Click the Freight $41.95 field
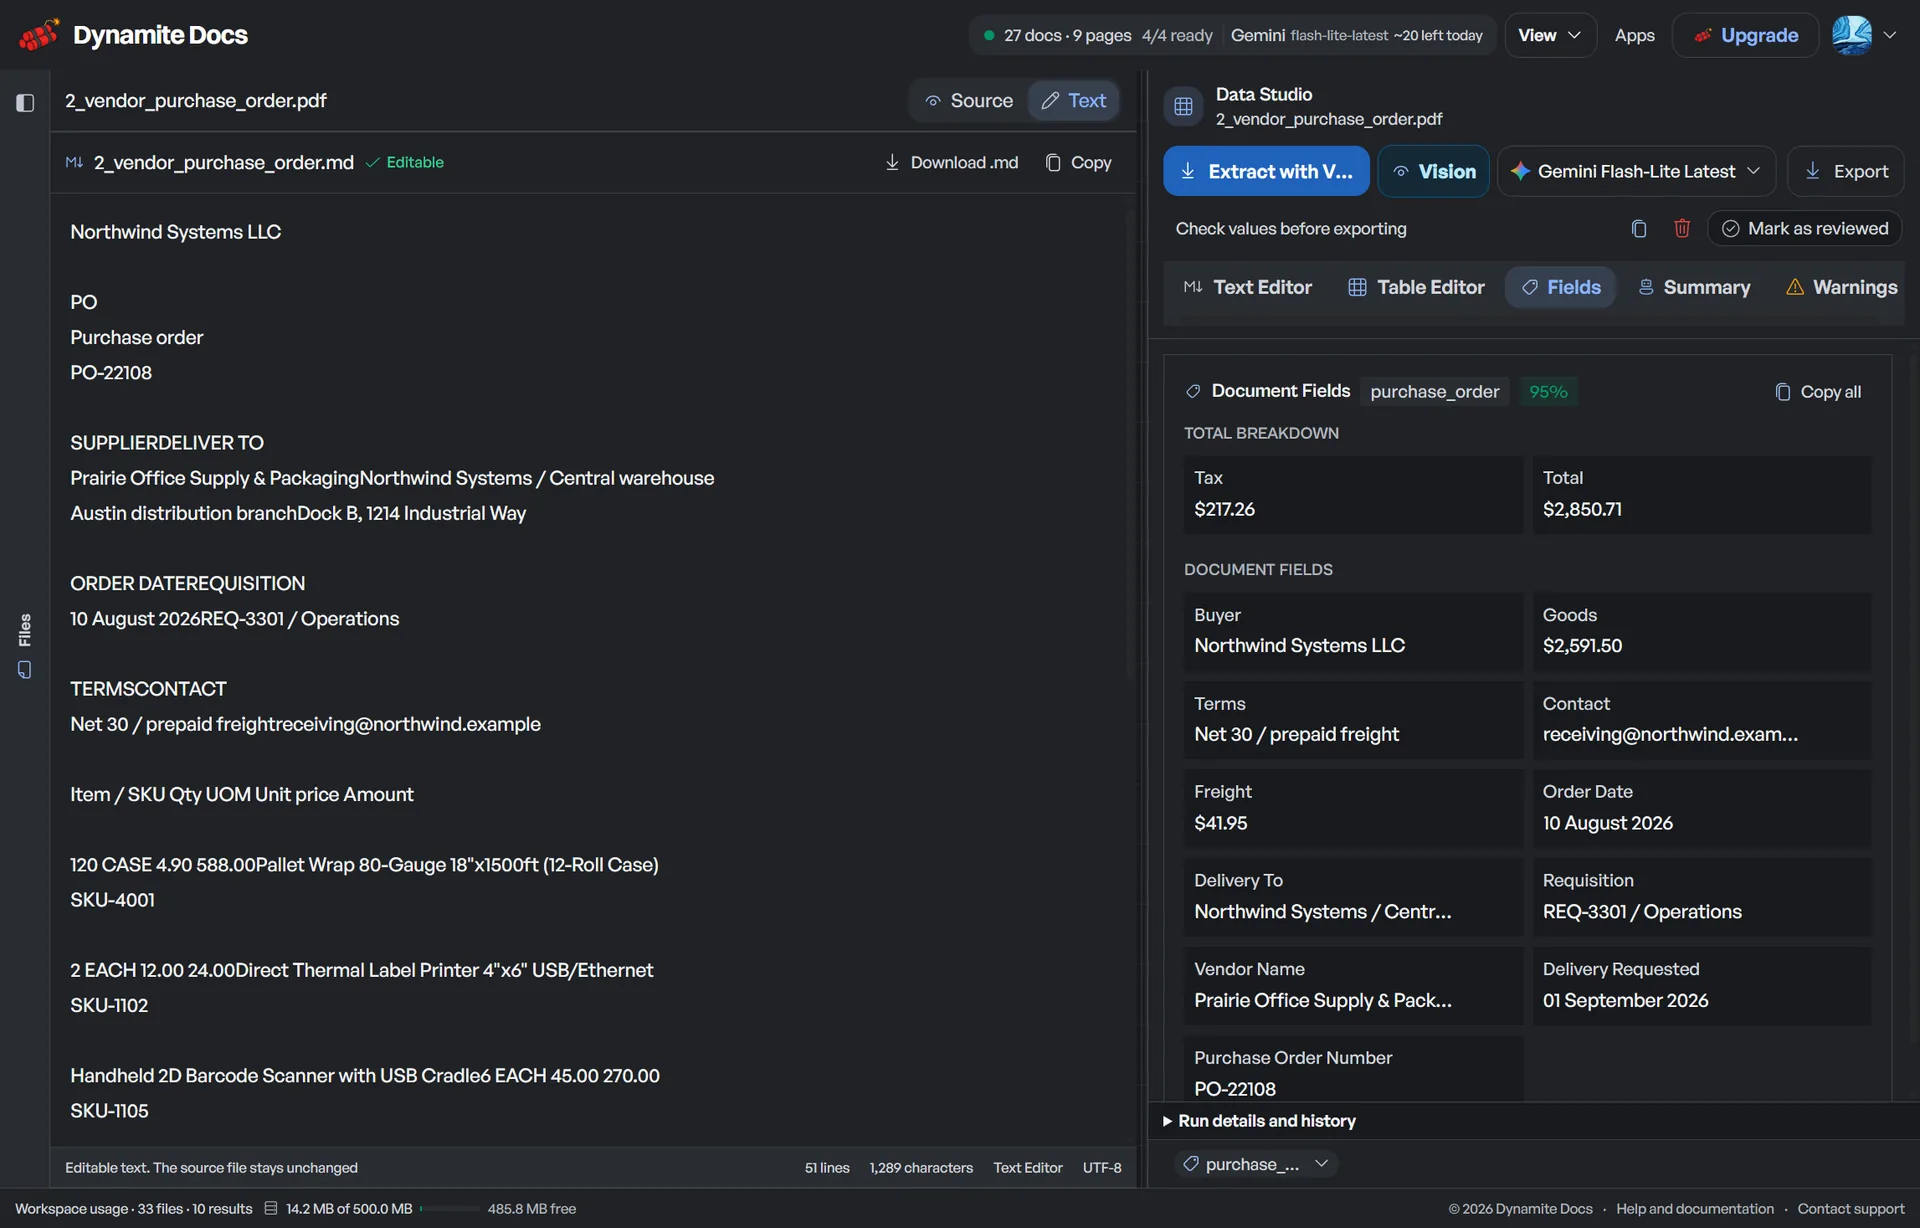This screenshot has height=1228, width=1920. click(1353, 808)
